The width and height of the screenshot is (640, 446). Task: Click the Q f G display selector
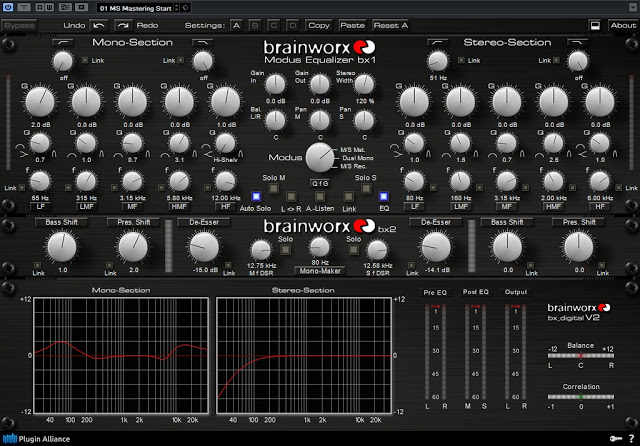319,182
